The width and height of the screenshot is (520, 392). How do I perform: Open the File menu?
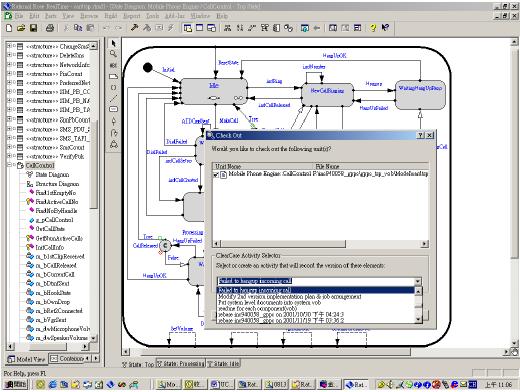coord(19,16)
